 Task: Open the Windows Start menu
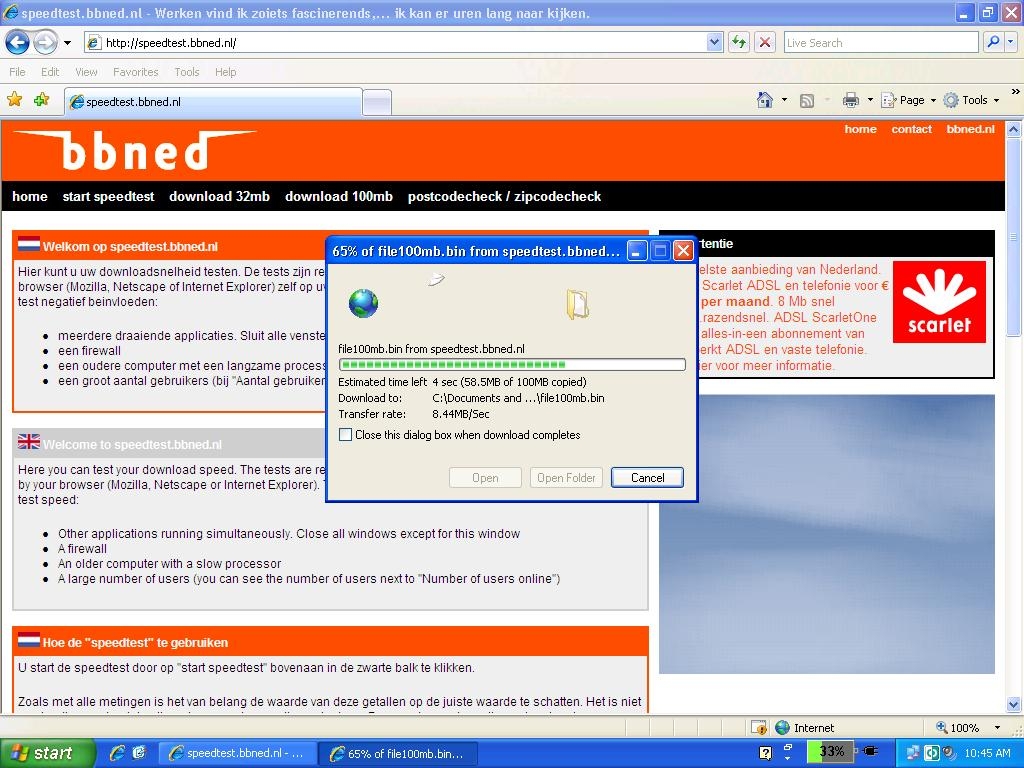click(x=46, y=754)
